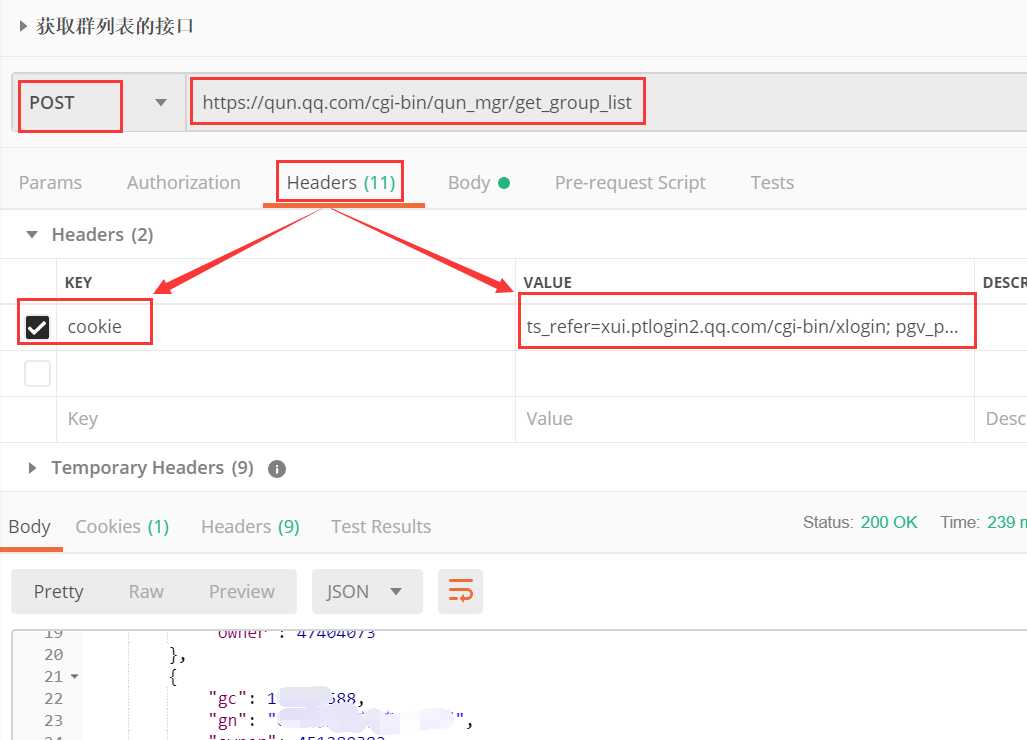
Task: Uncheck the cookie header checkbox
Action: 37,327
